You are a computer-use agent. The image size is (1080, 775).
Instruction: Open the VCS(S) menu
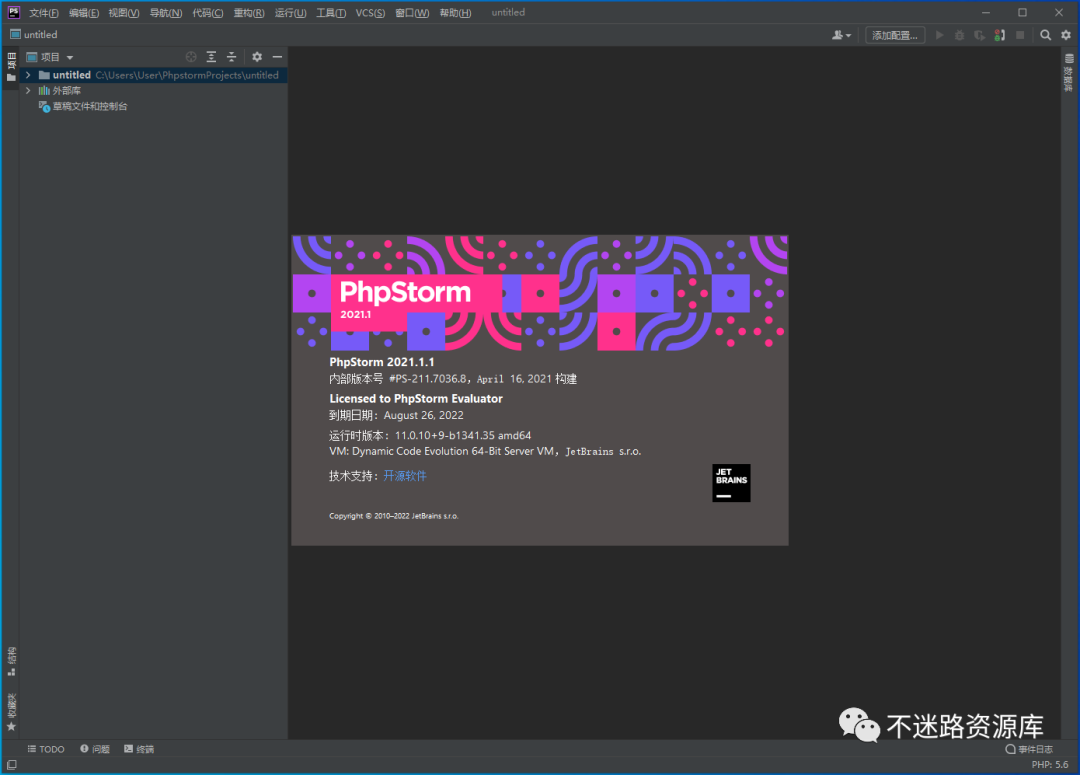[x=370, y=13]
